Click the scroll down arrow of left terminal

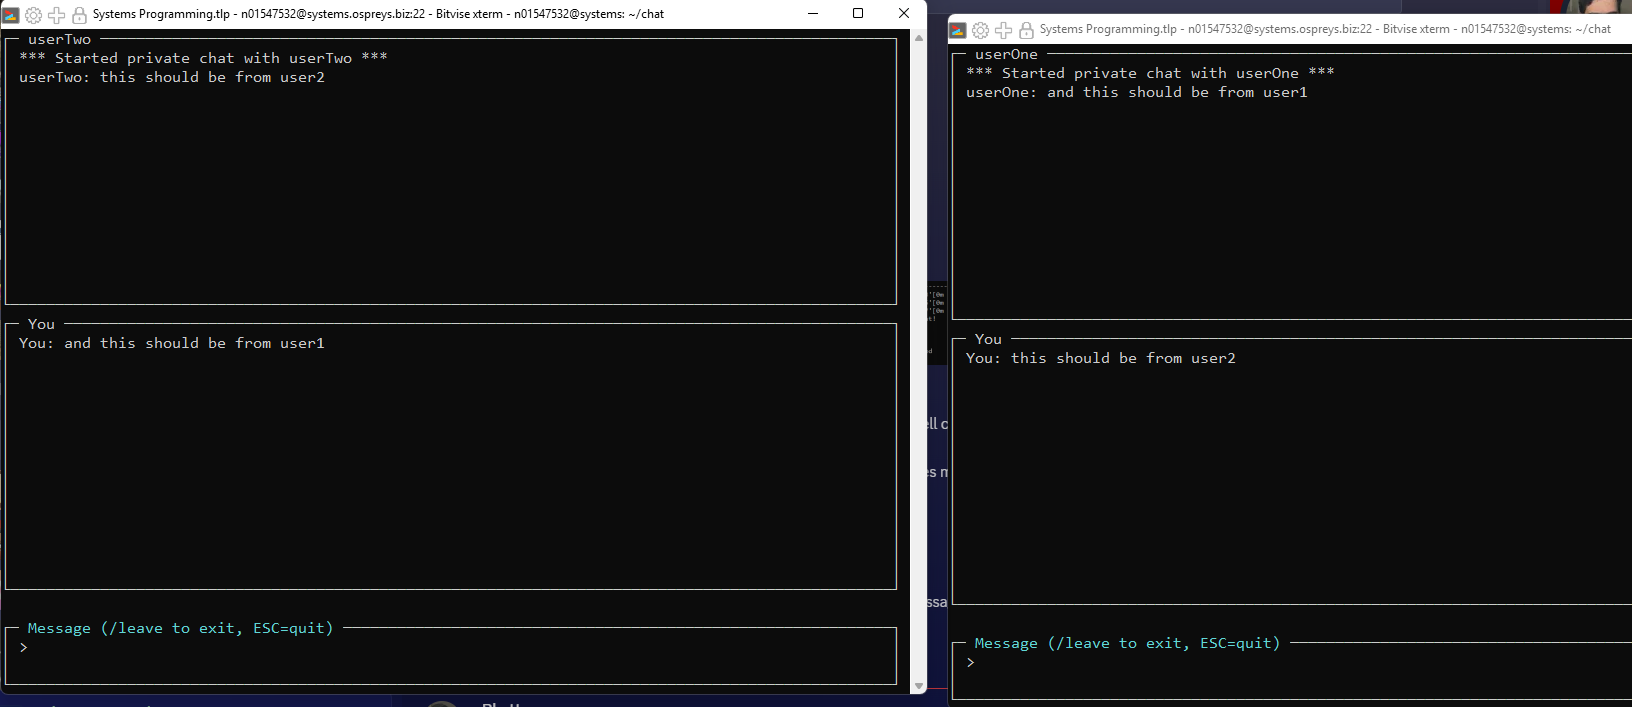[919, 686]
